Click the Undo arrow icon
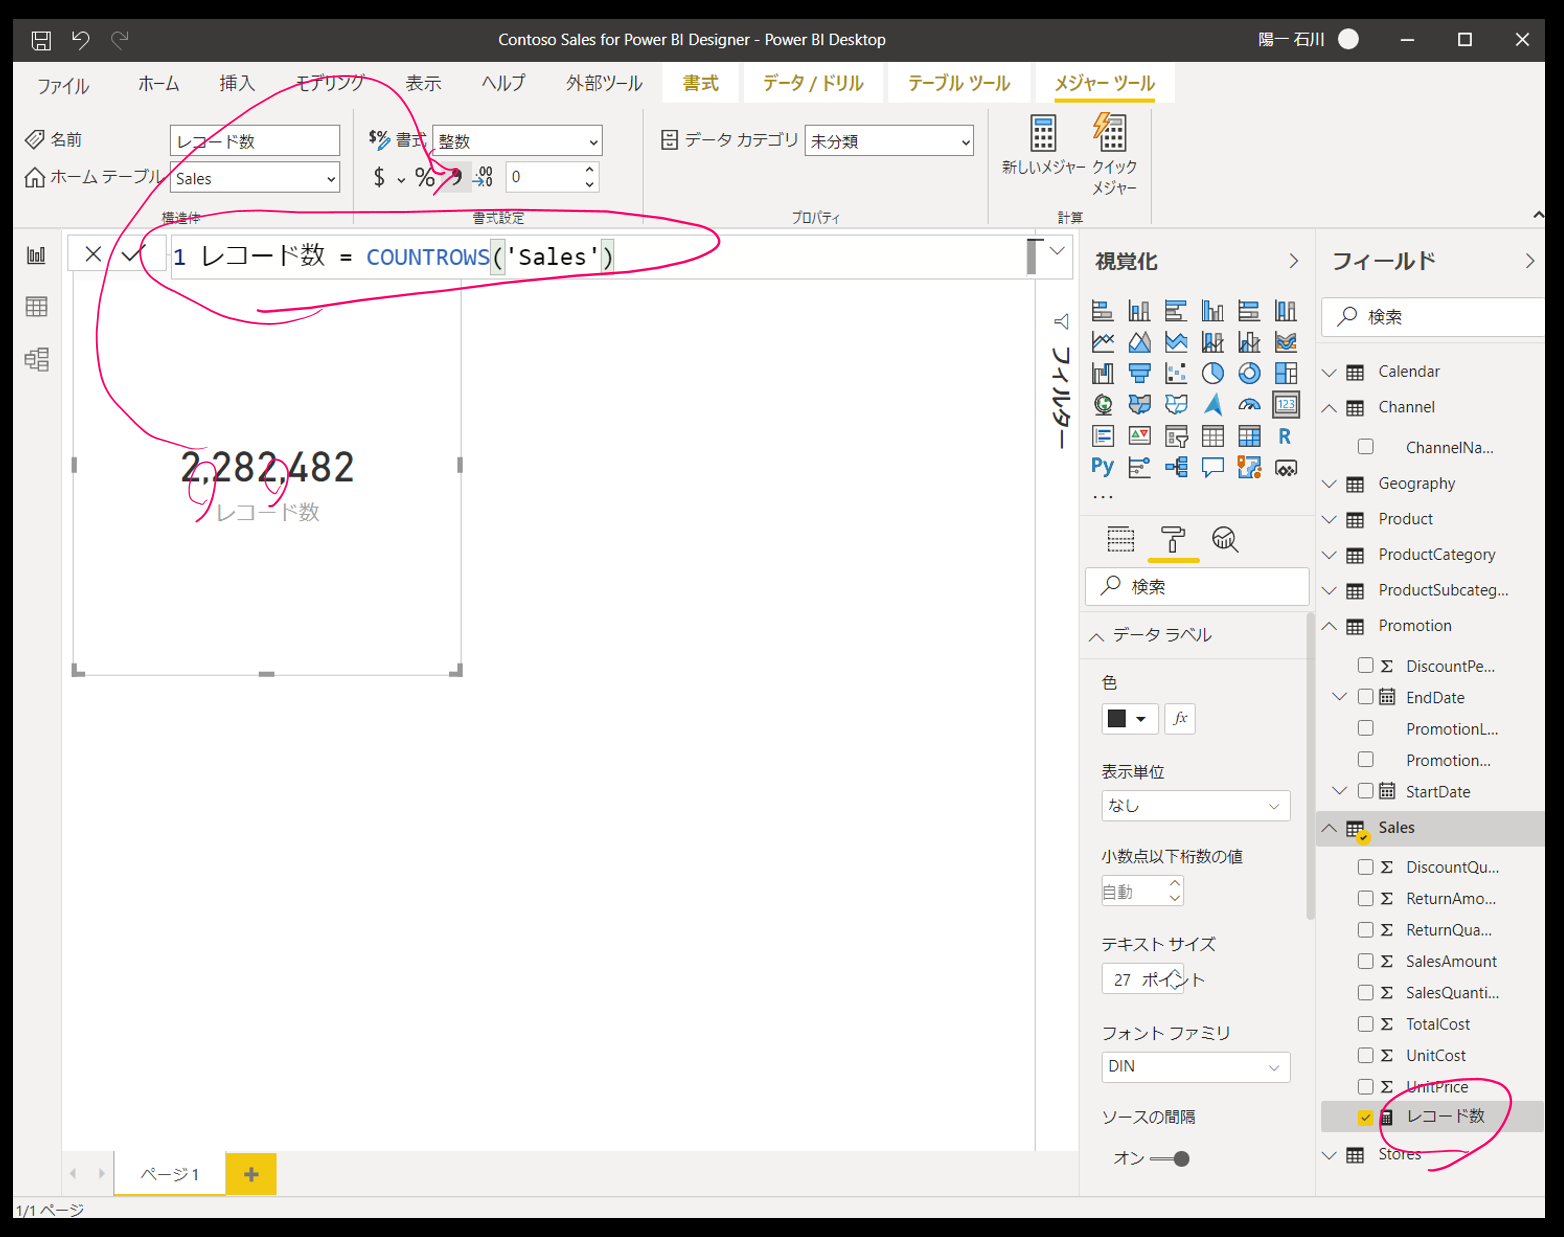This screenshot has height=1237, width=1564. [x=81, y=40]
